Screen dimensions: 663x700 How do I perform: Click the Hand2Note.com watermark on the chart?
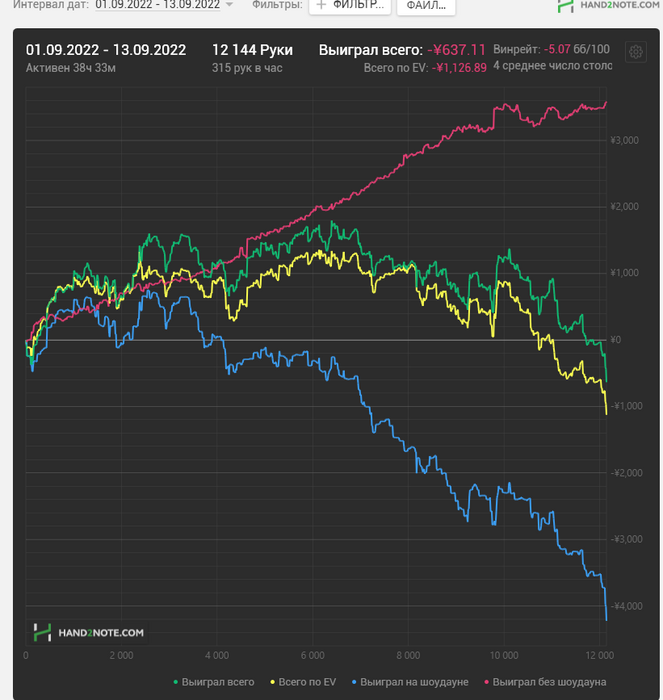pos(89,632)
